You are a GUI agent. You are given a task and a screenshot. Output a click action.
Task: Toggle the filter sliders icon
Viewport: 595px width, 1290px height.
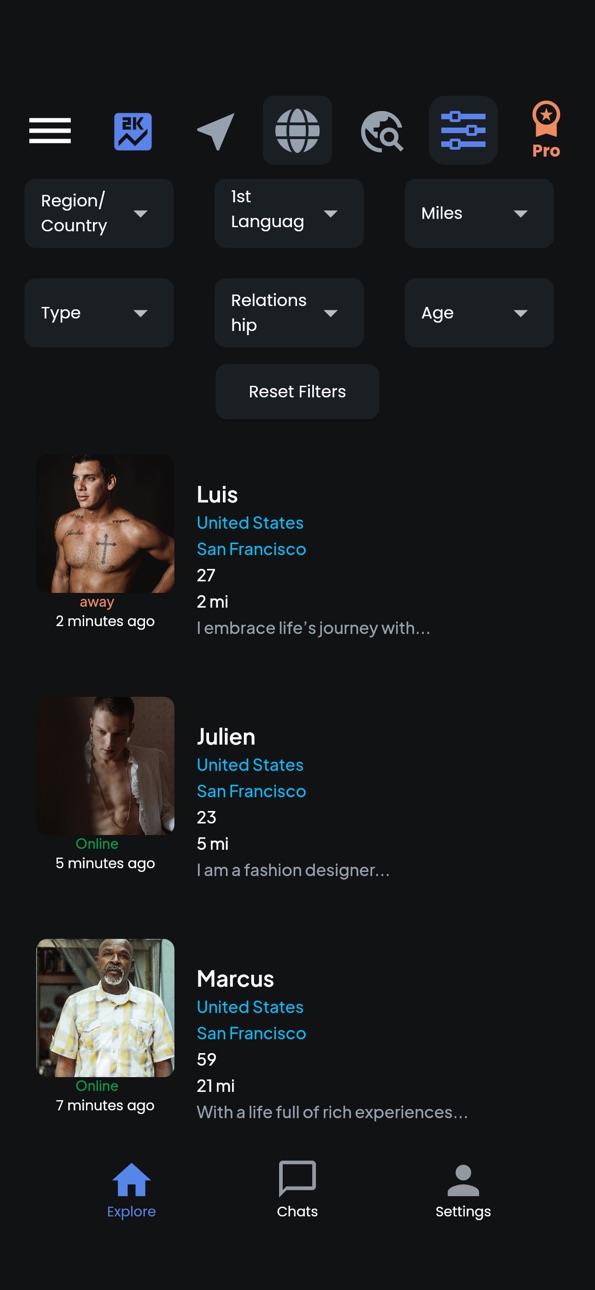click(x=463, y=130)
